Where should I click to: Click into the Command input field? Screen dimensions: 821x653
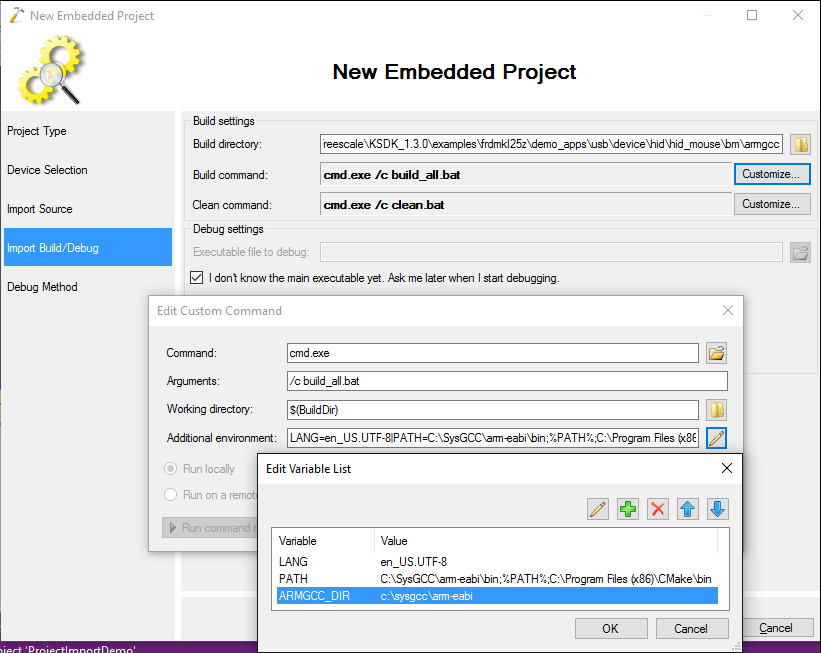coord(493,353)
